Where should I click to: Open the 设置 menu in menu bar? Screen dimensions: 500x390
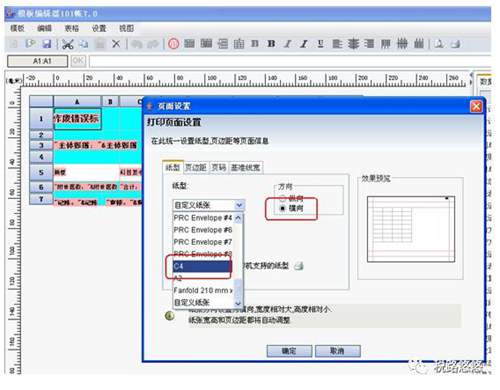99,29
